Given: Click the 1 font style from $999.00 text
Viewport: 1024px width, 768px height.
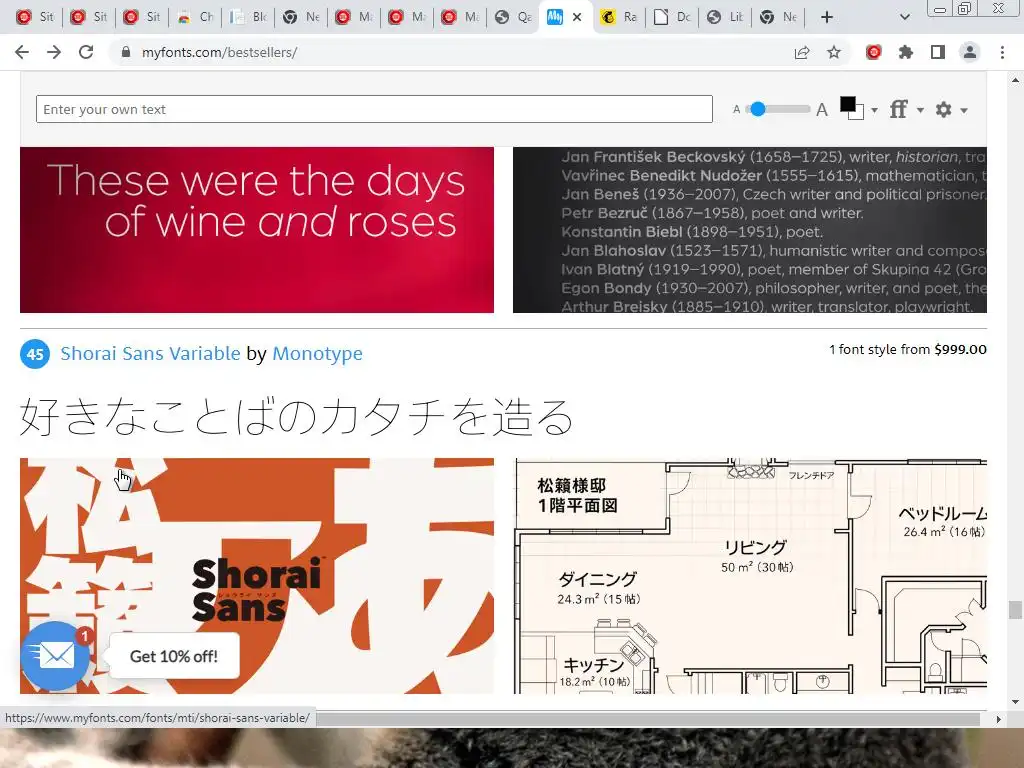Looking at the screenshot, I should coord(908,349).
